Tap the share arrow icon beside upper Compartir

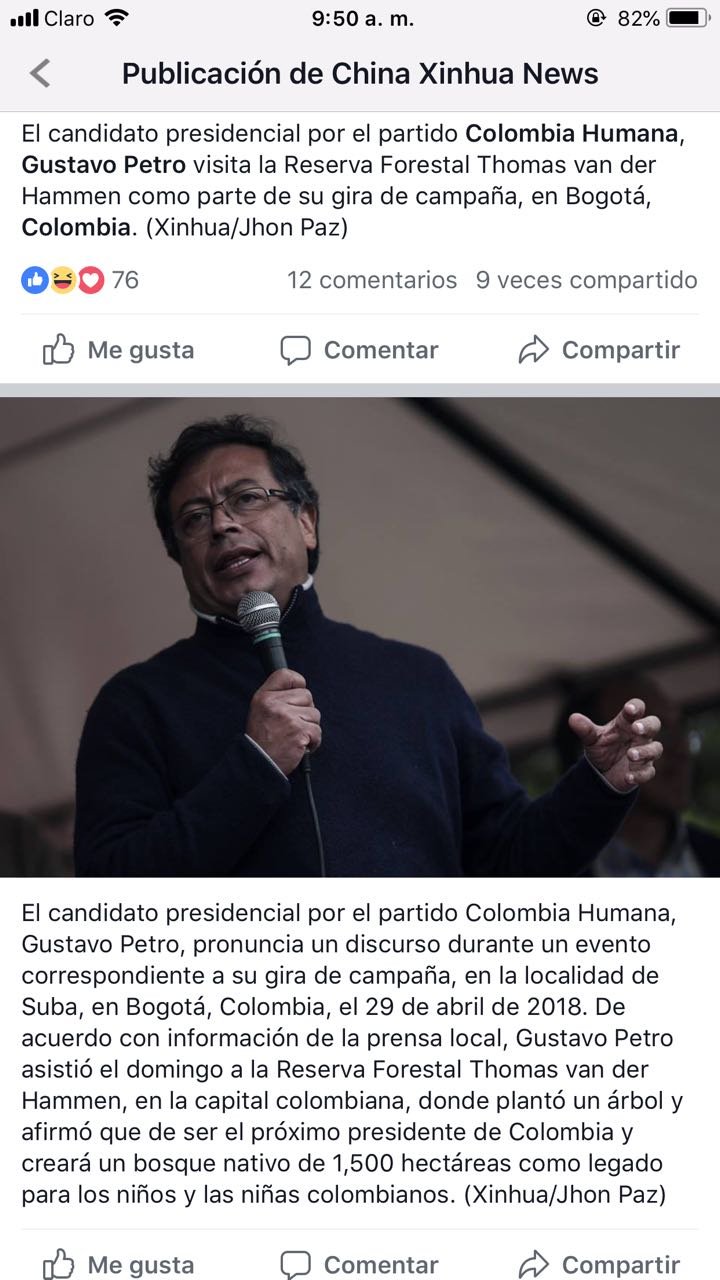pos(534,350)
